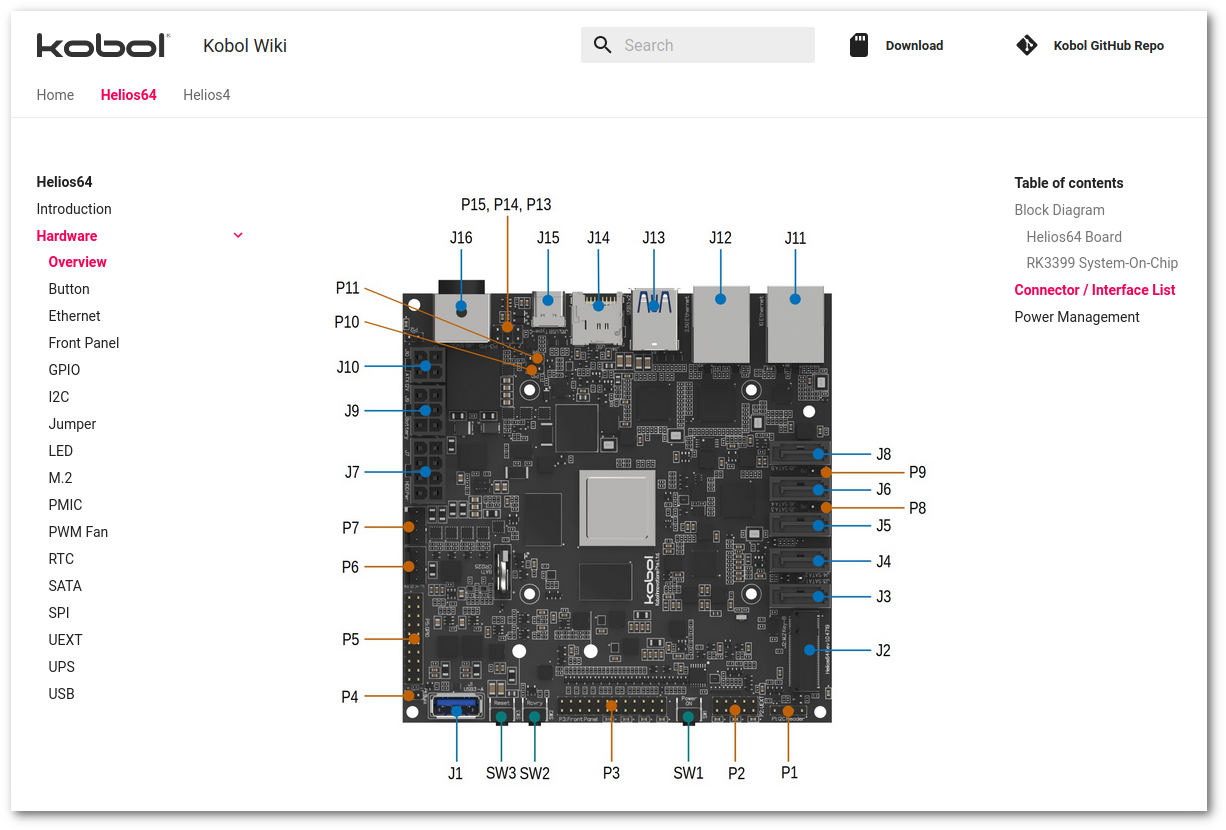Select Hardware in the sidebar
This screenshot has height=830, width=1226.
tap(67, 236)
